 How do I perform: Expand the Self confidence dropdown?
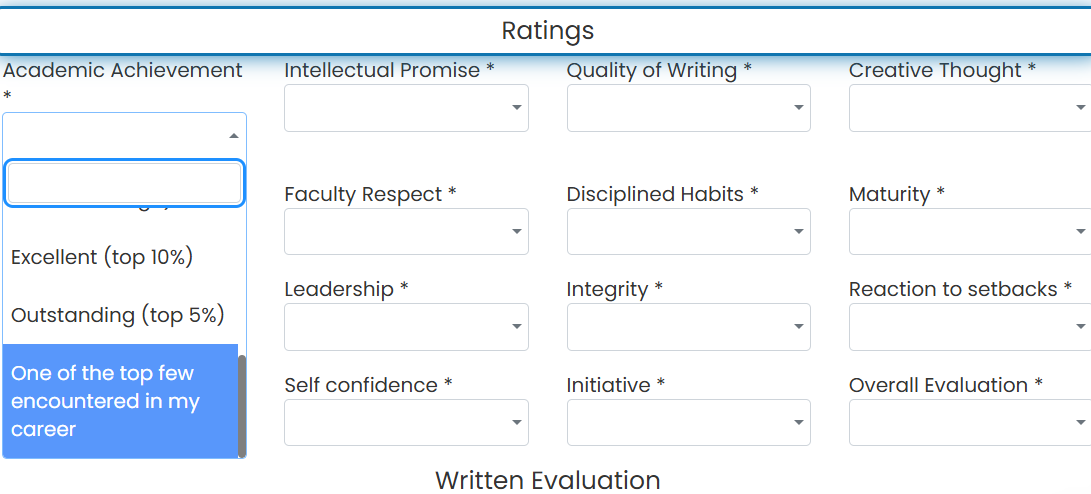pos(406,422)
